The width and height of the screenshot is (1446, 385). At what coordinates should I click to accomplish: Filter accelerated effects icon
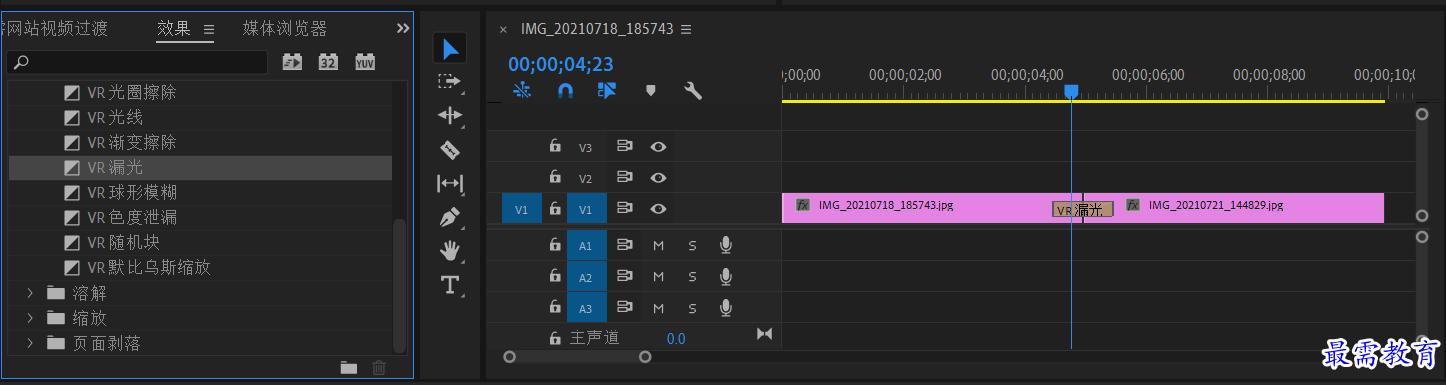coord(292,62)
